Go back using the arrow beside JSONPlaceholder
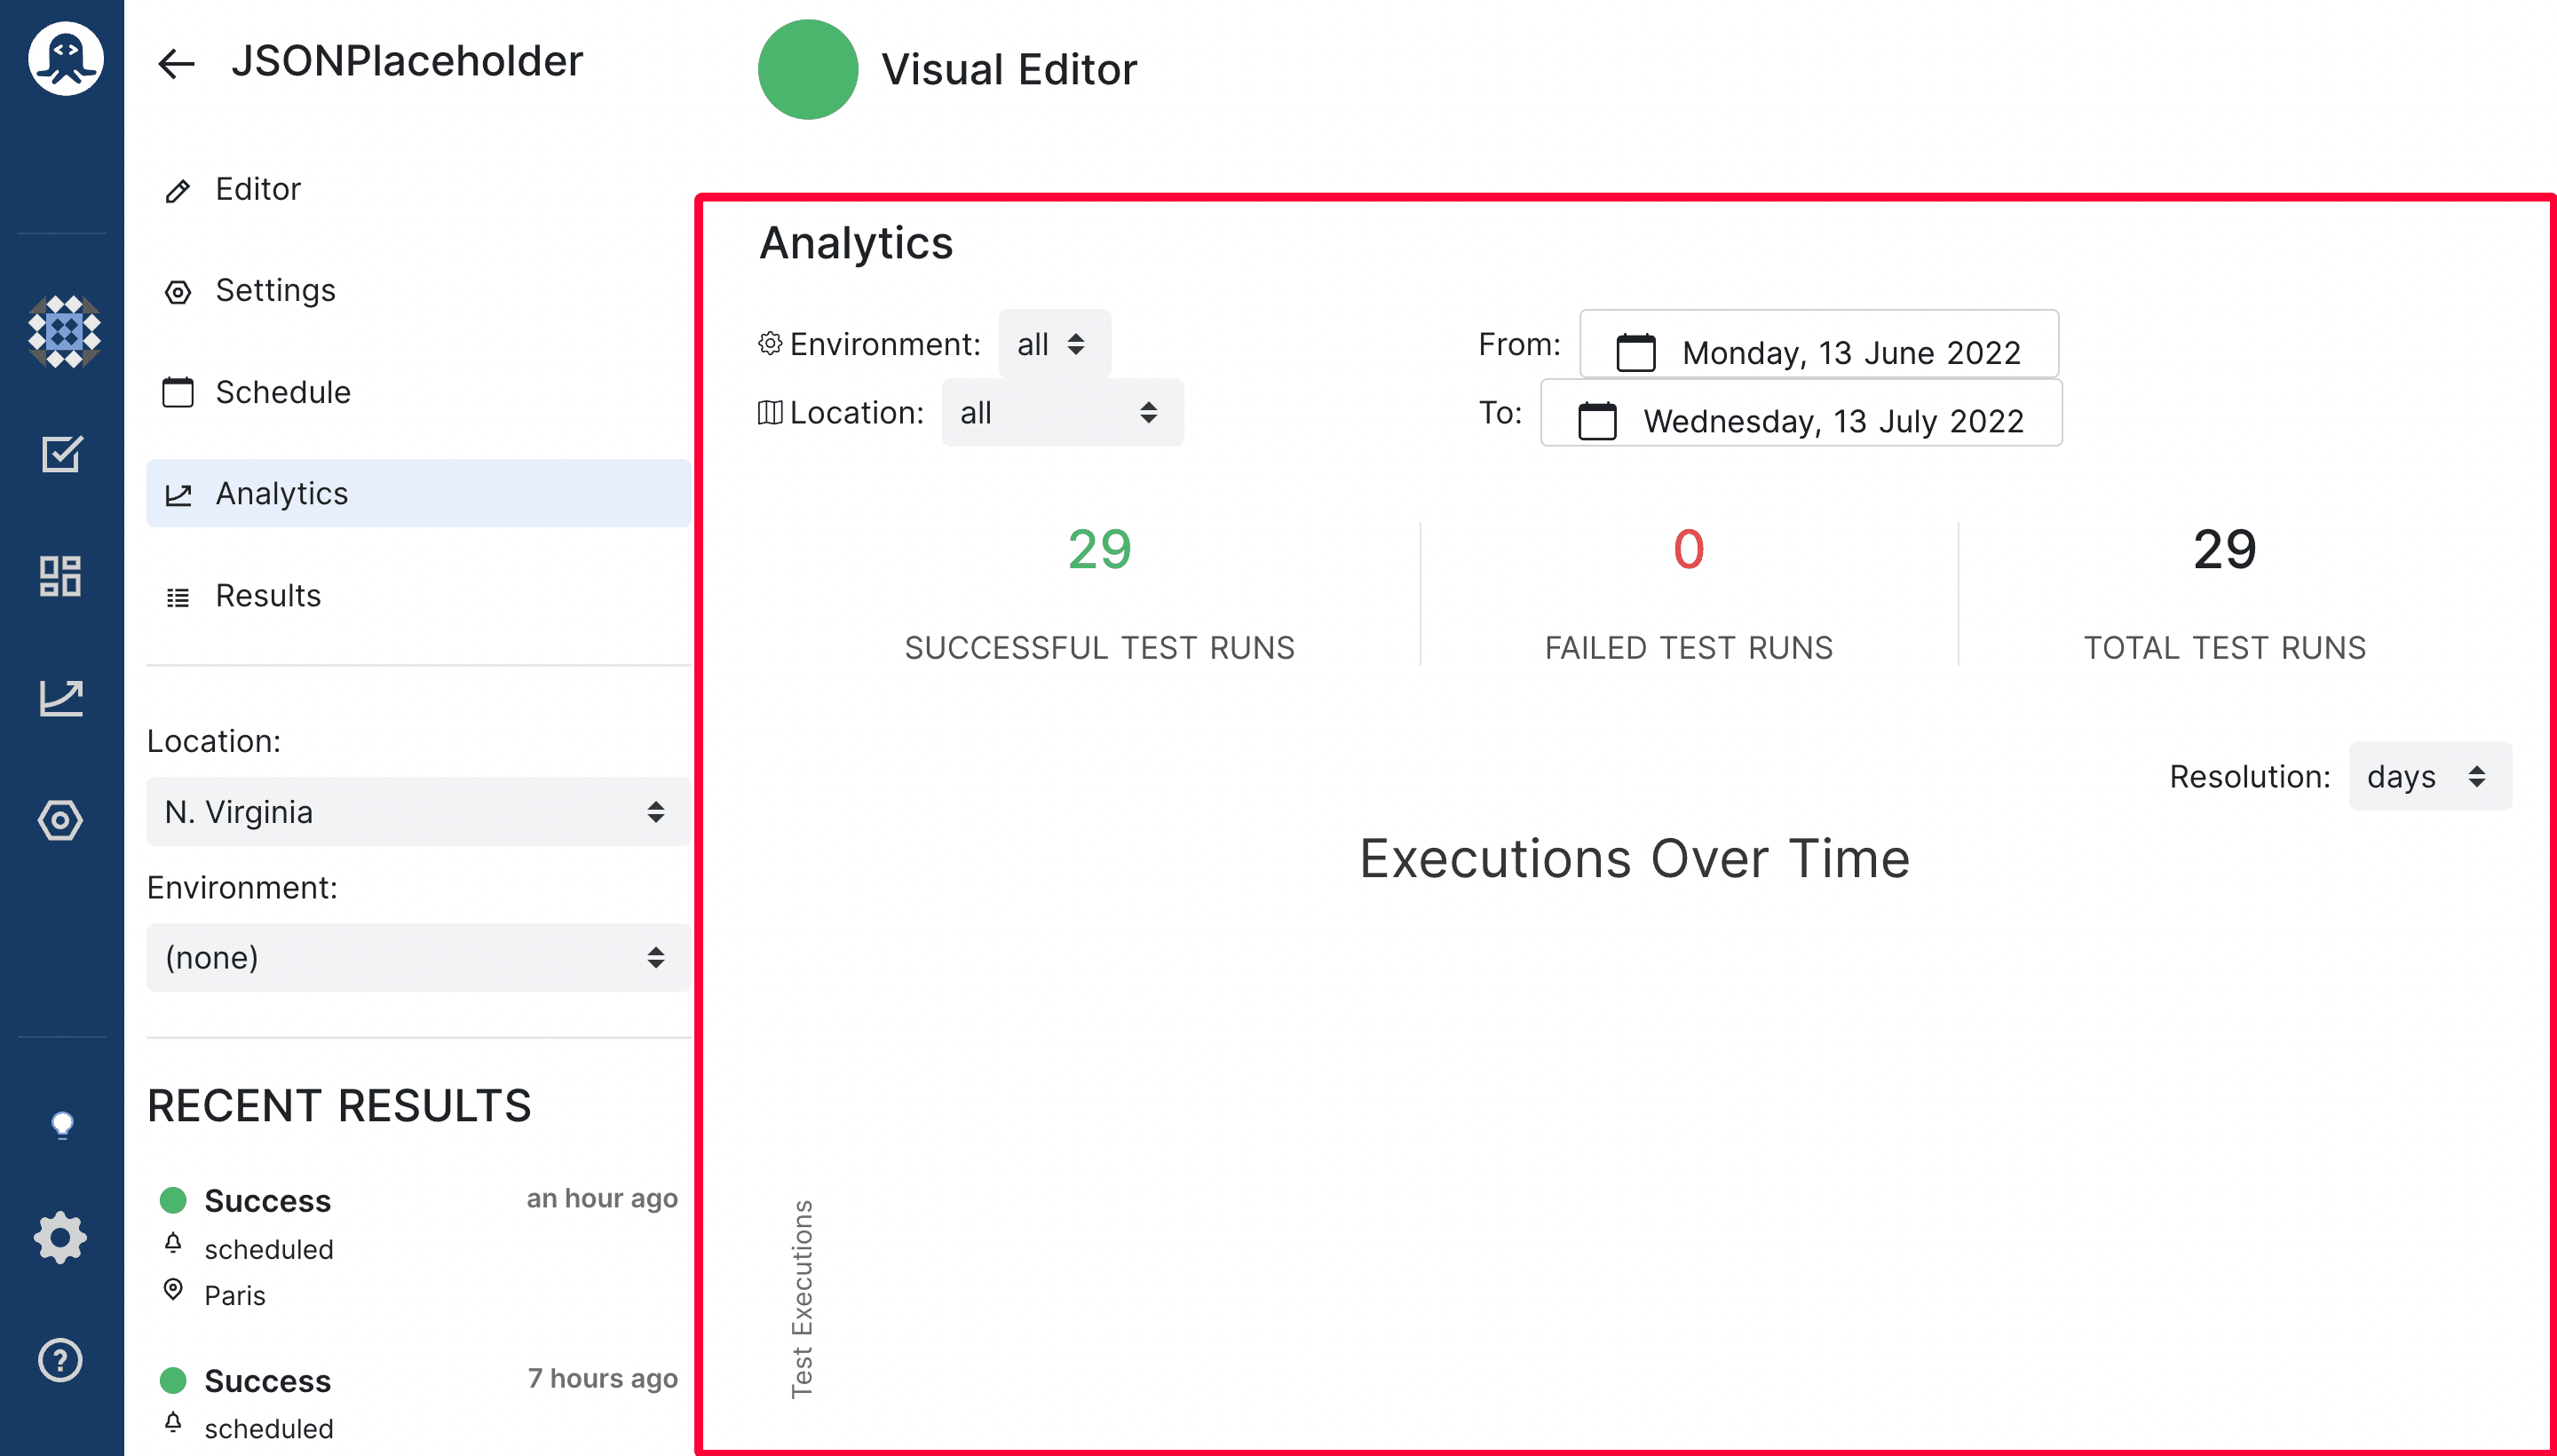The image size is (2557, 1456). click(x=176, y=64)
